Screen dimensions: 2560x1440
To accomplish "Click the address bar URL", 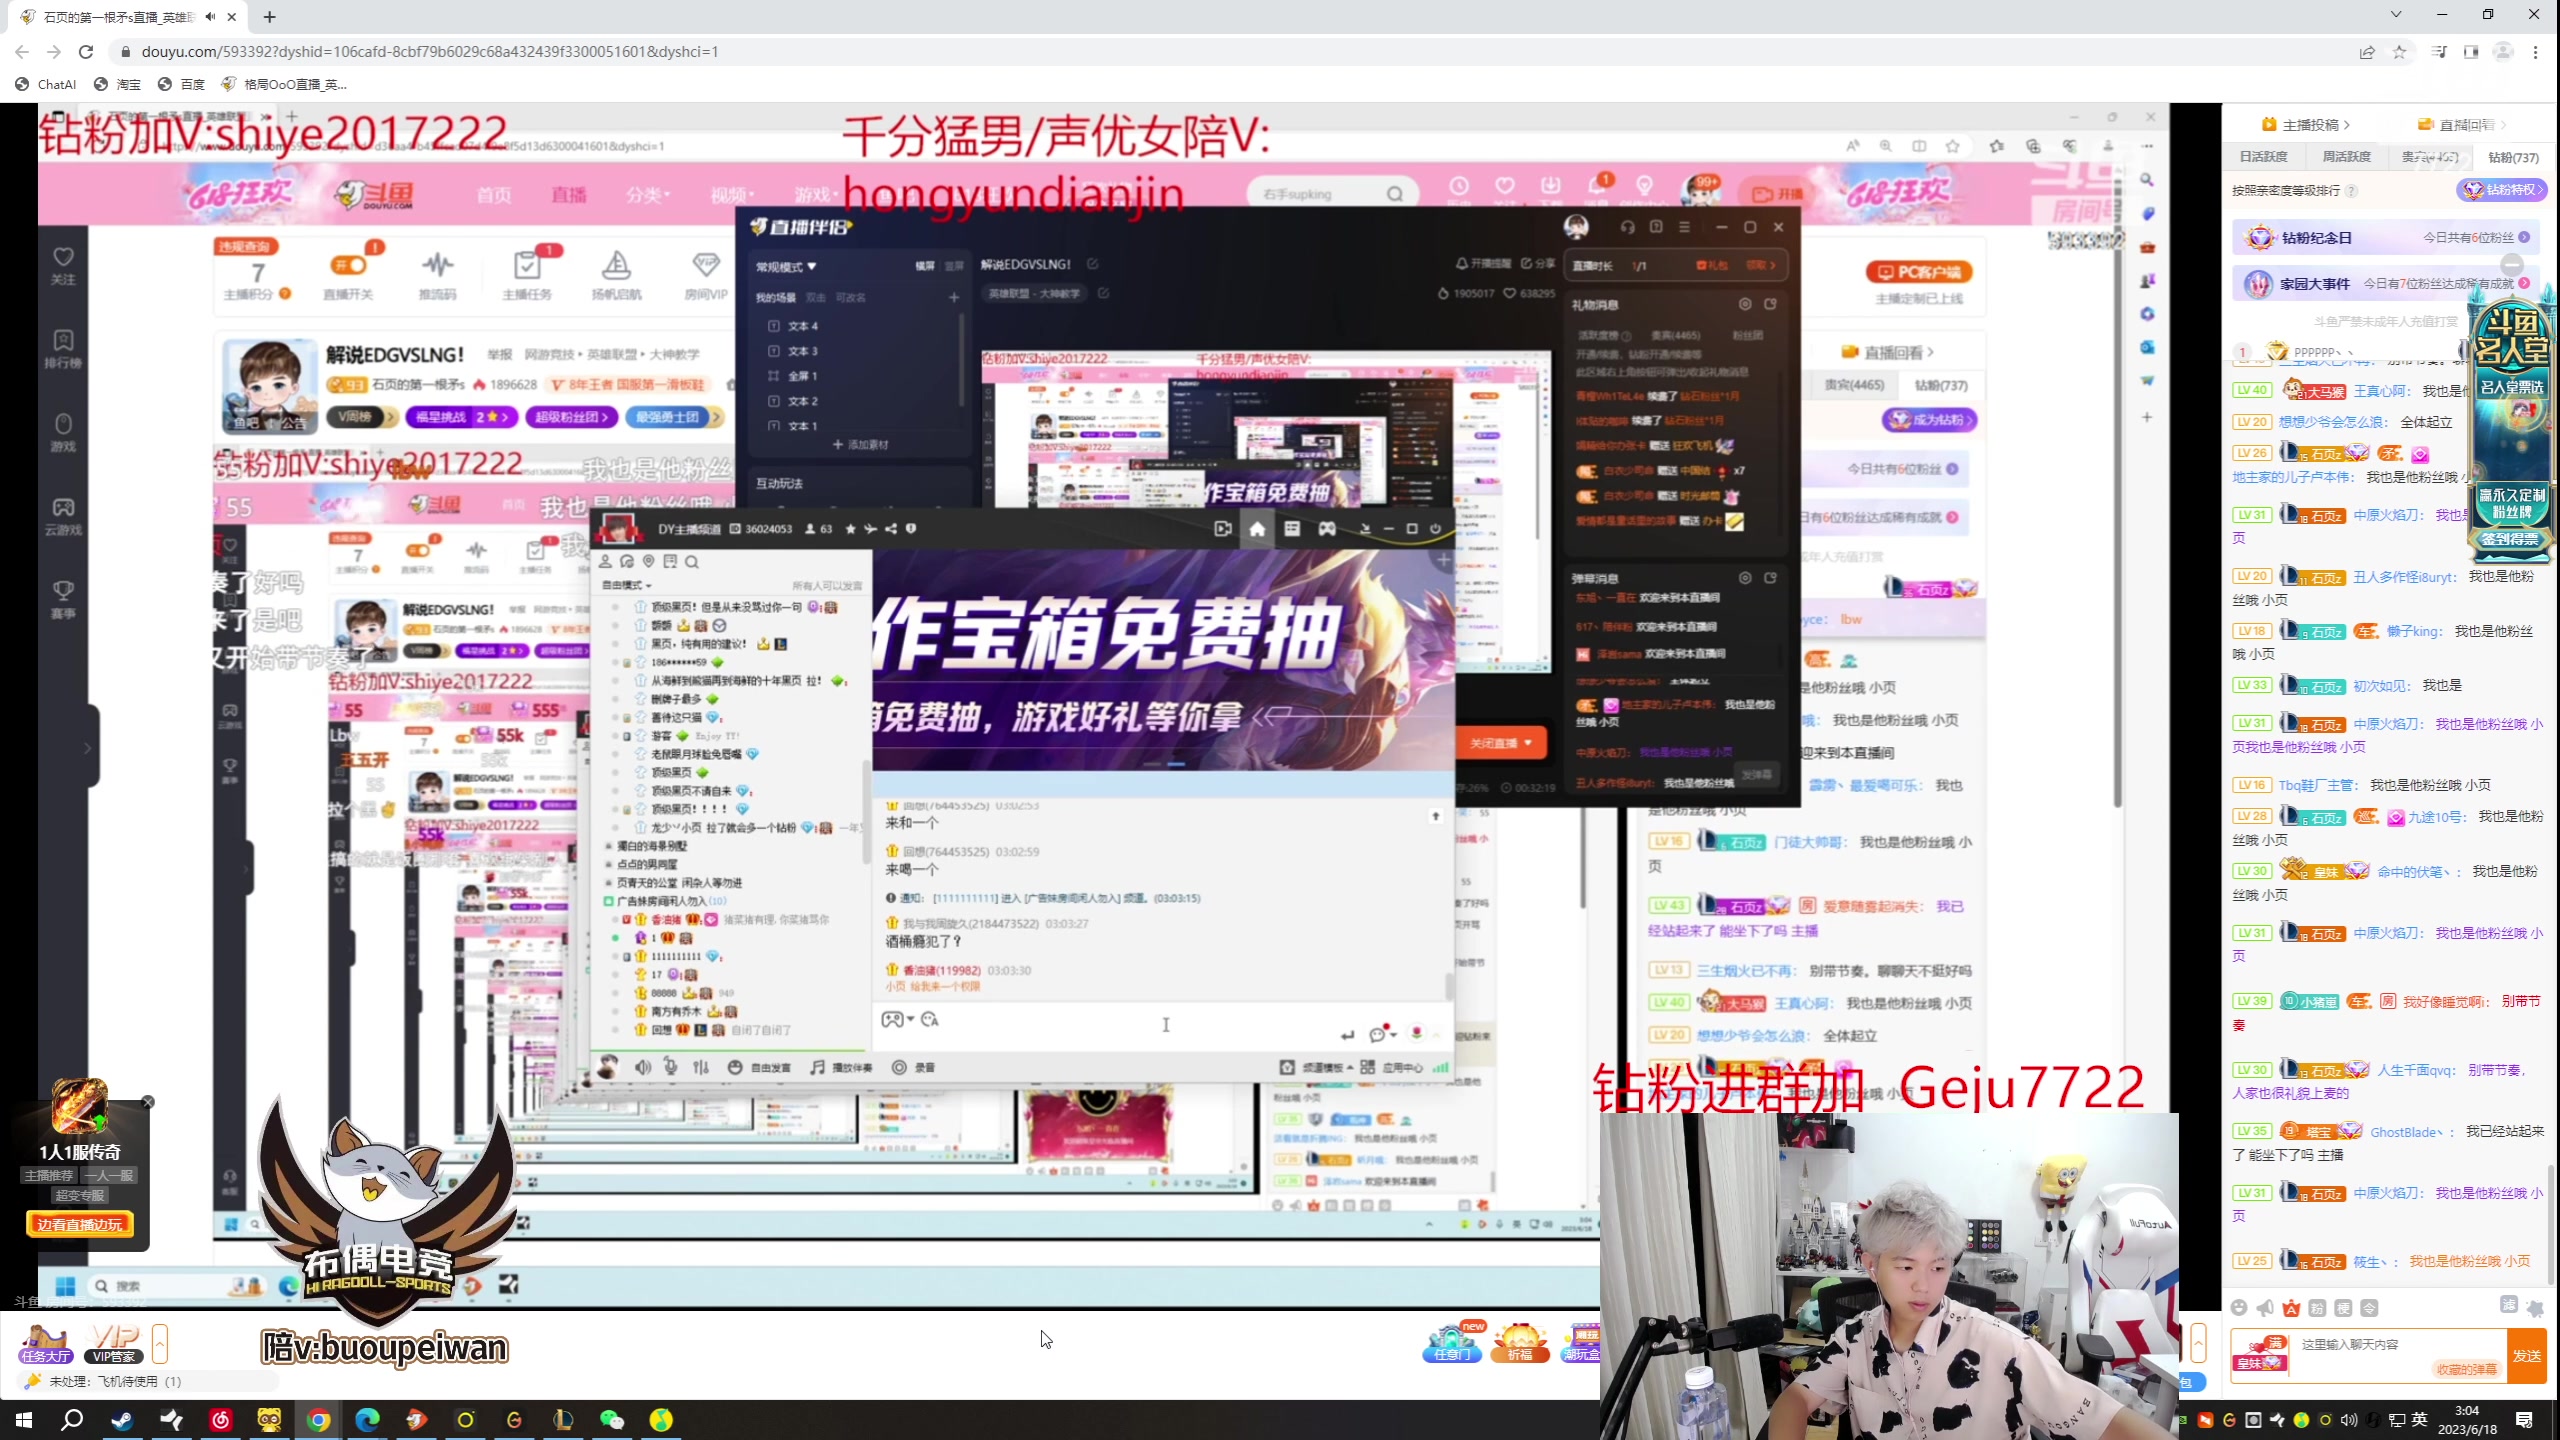I will pos(430,52).
